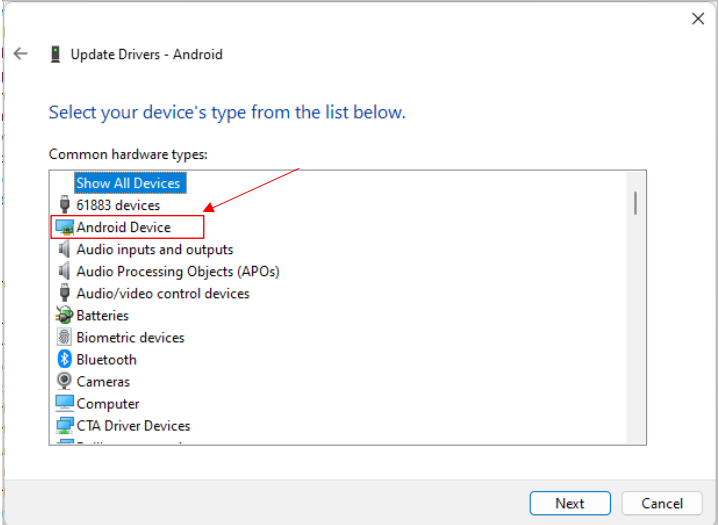Image resolution: width=719 pixels, height=525 pixels.
Task: Click the hardware list scrollbar thumb
Action: coord(635,202)
